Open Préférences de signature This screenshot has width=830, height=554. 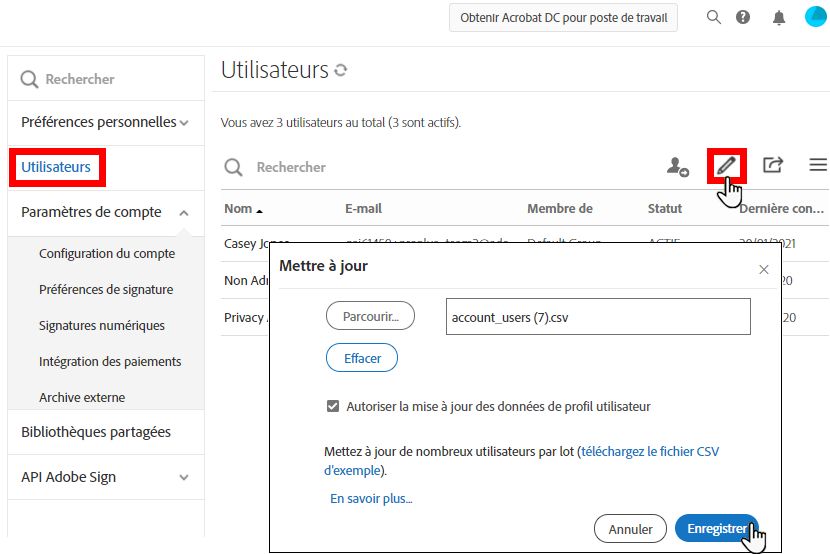click(x=106, y=290)
